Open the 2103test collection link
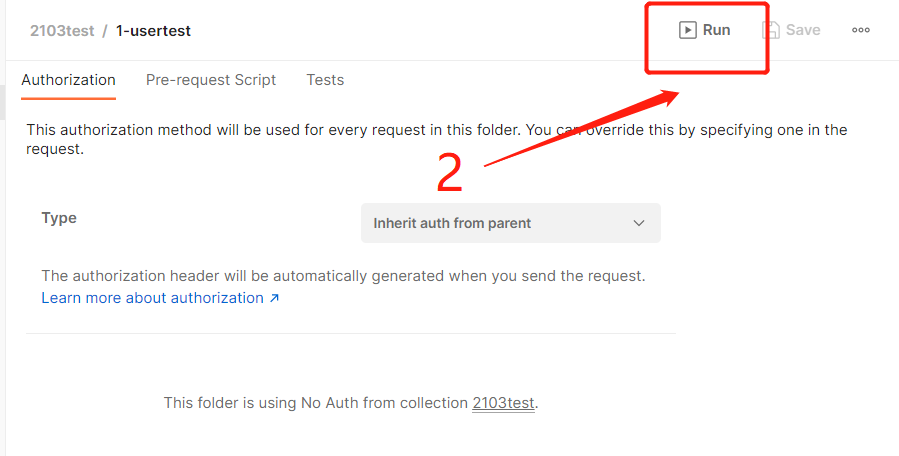 (x=503, y=403)
